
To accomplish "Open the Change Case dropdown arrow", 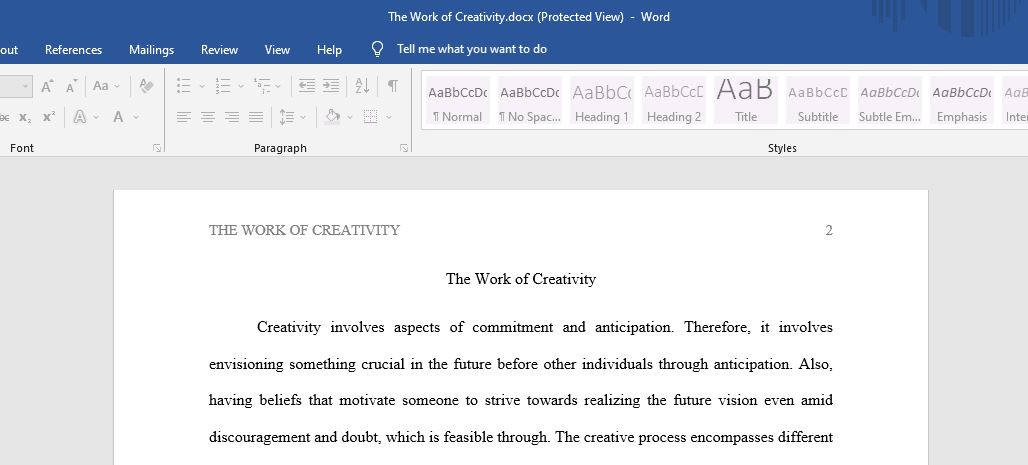I will click(117, 86).
